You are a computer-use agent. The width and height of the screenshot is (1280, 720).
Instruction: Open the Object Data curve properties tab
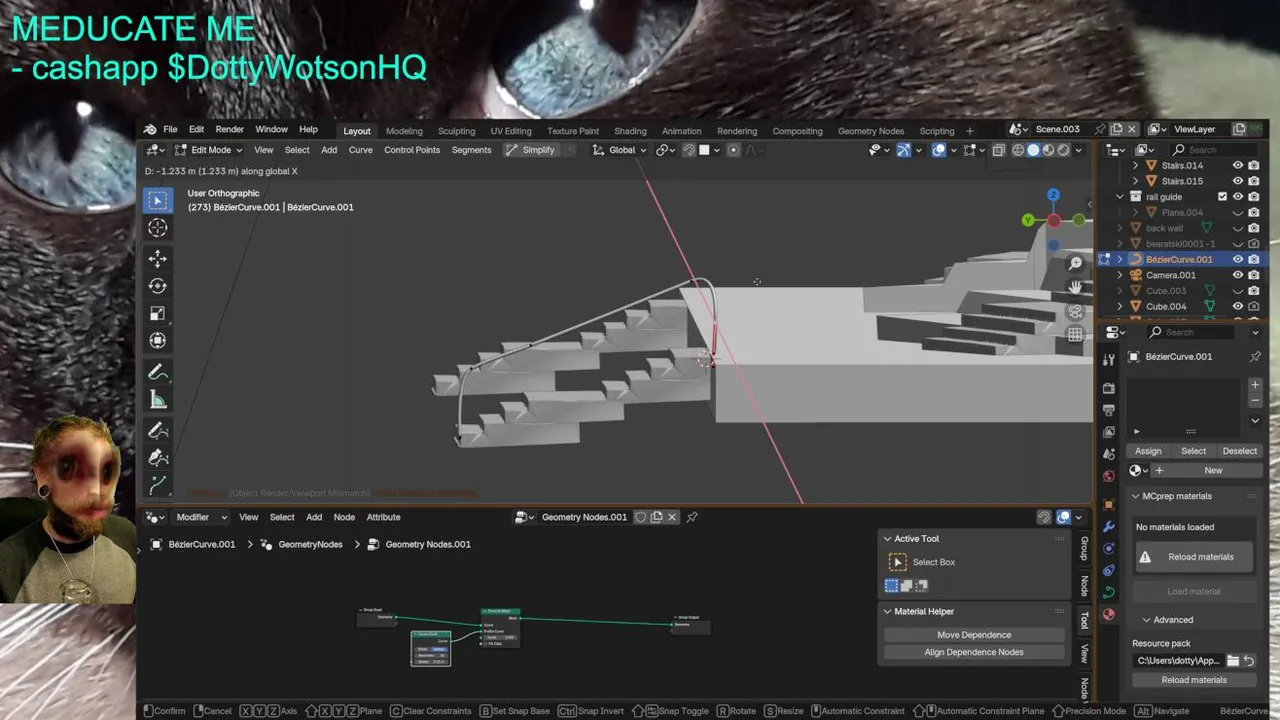click(1108, 592)
